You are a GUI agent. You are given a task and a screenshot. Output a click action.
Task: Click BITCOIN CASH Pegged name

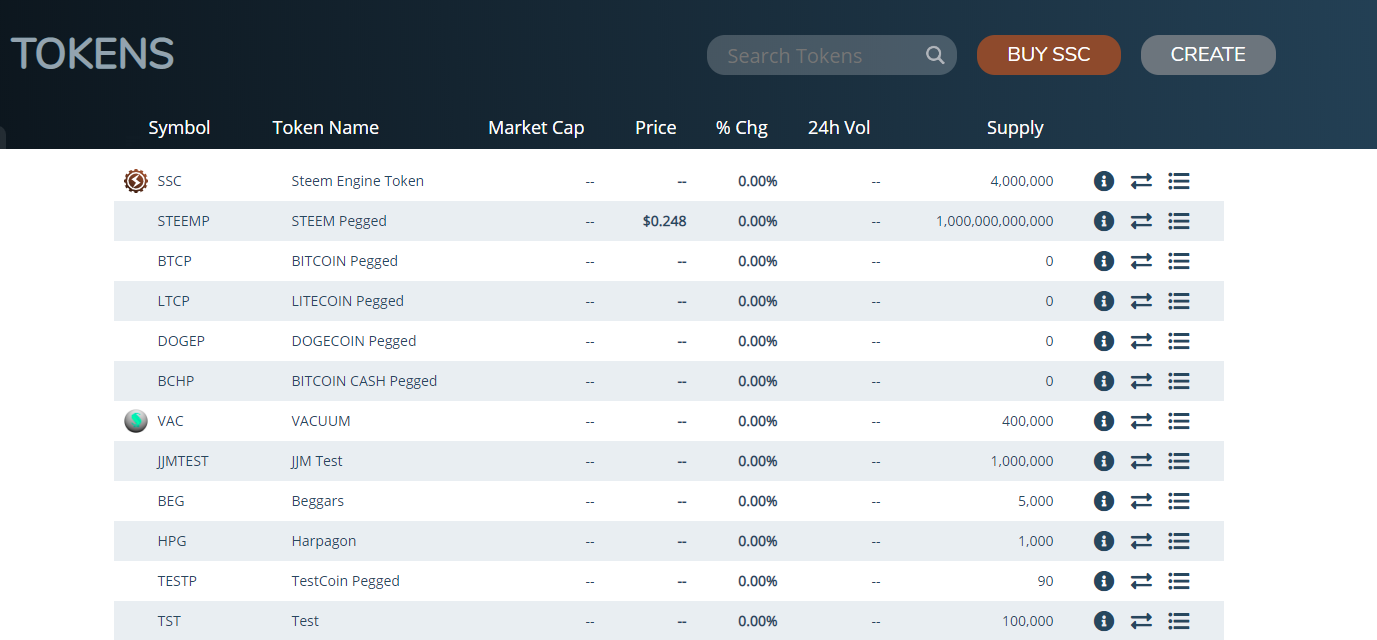tap(364, 381)
